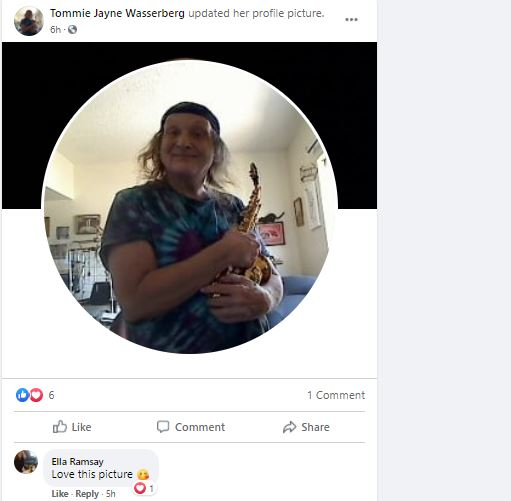Click the Like thumbs-up button icon
Image resolution: width=511 pixels, height=501 pixels.
pyautogui.click(x=60, y=427)
